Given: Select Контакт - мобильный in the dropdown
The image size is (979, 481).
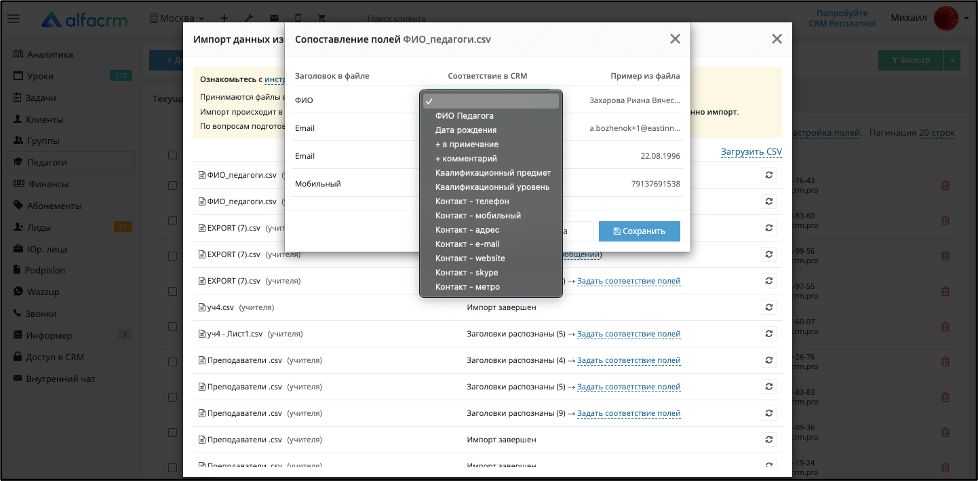Looking at the screenshot, I should (491, 216).
